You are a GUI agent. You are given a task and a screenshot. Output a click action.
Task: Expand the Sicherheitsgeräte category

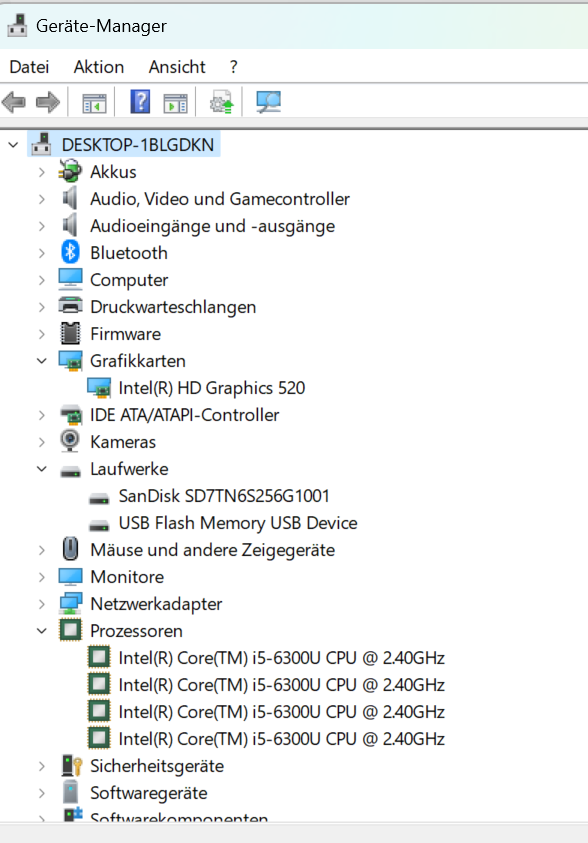coord(42,766)
